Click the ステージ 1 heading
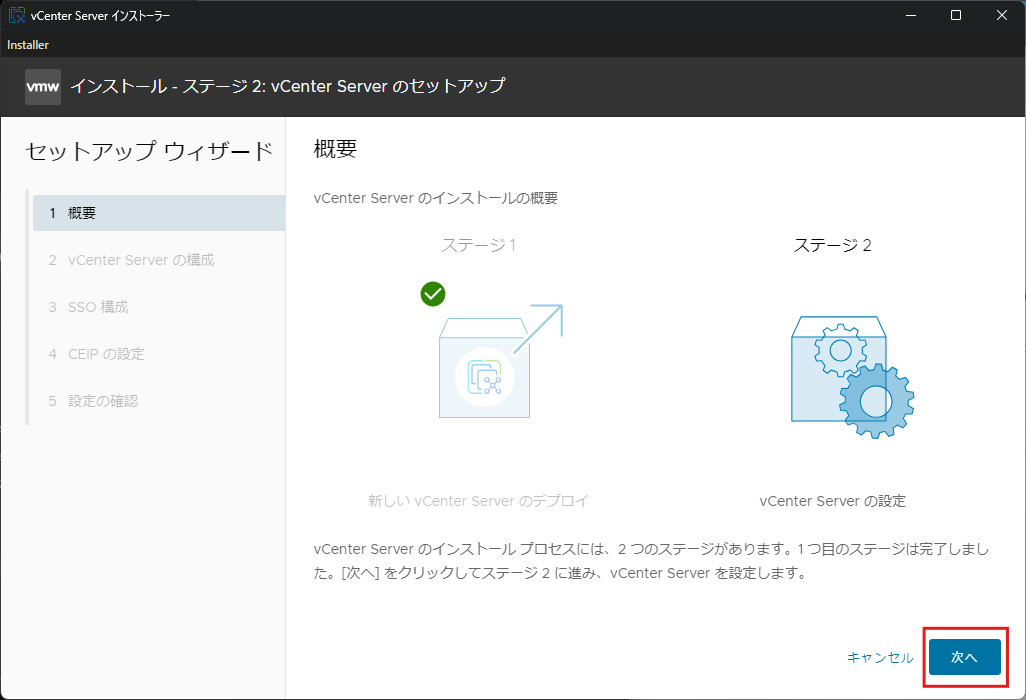Image resolution: width=1026 pixels, height=700 pixels. click(479, 245)
